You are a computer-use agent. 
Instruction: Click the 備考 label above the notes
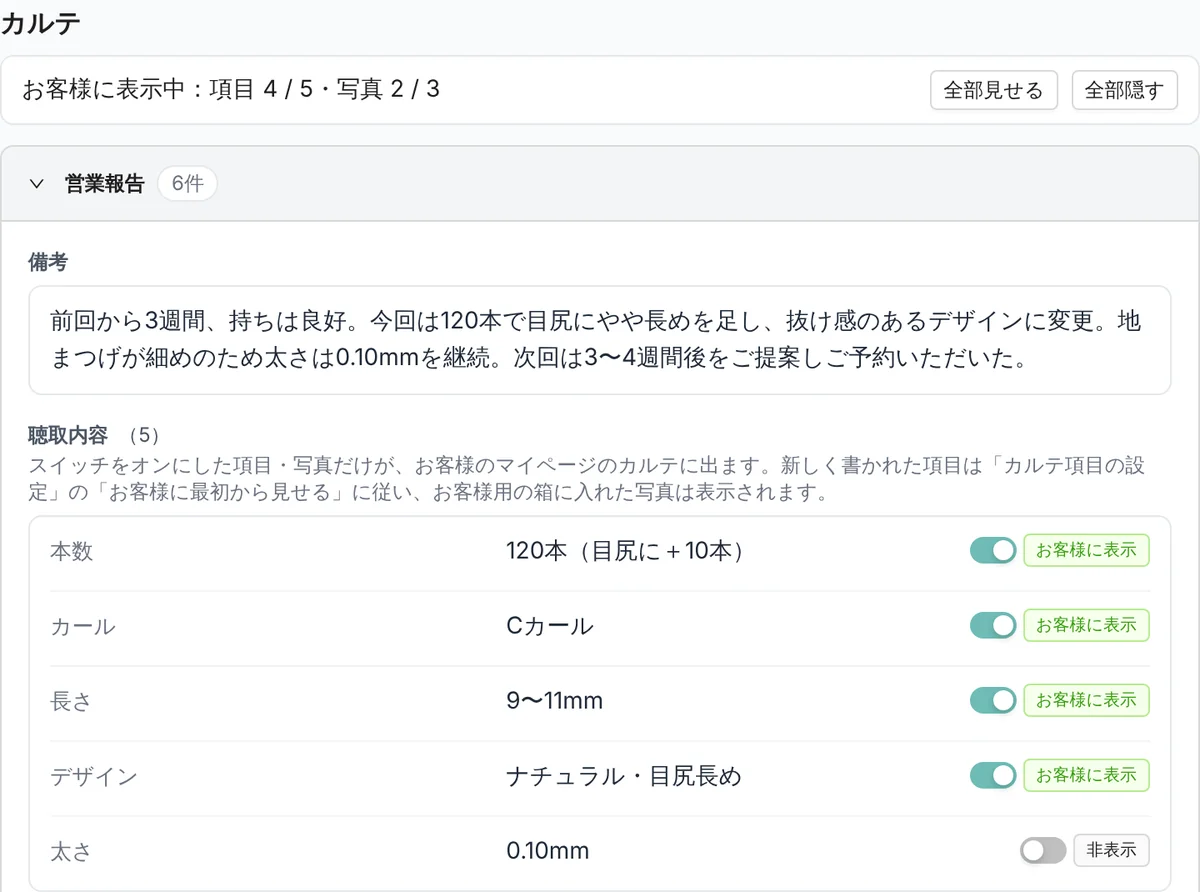point(48,262)
